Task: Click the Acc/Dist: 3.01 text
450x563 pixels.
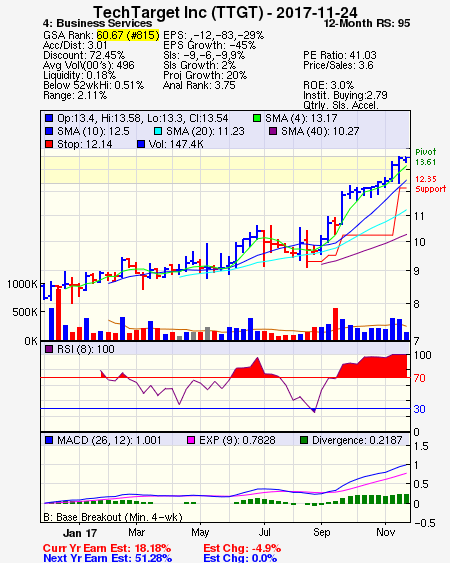Action: 75,45
